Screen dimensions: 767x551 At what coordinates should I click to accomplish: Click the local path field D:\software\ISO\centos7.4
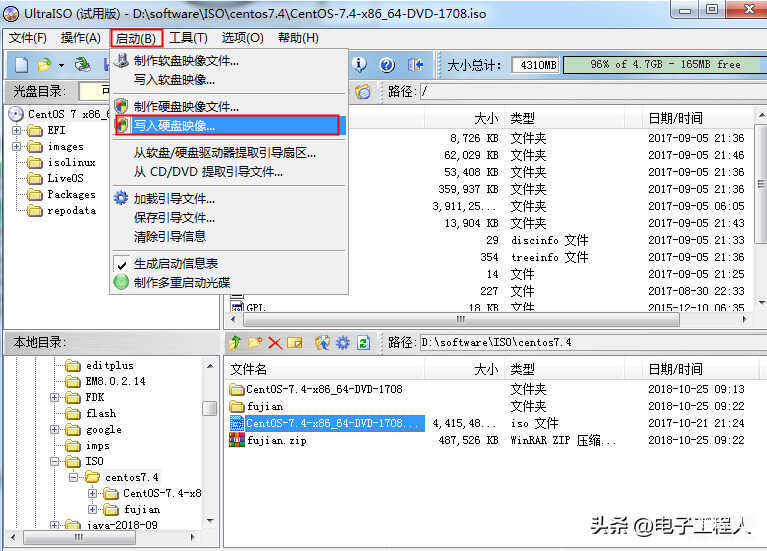(592, 343)
